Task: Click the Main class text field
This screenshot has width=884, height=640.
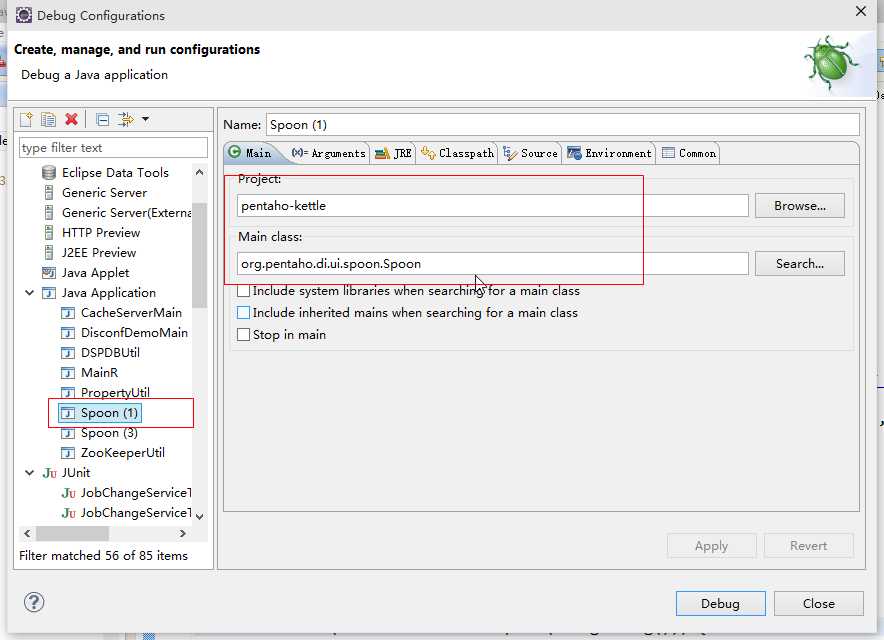Action: 492,263
